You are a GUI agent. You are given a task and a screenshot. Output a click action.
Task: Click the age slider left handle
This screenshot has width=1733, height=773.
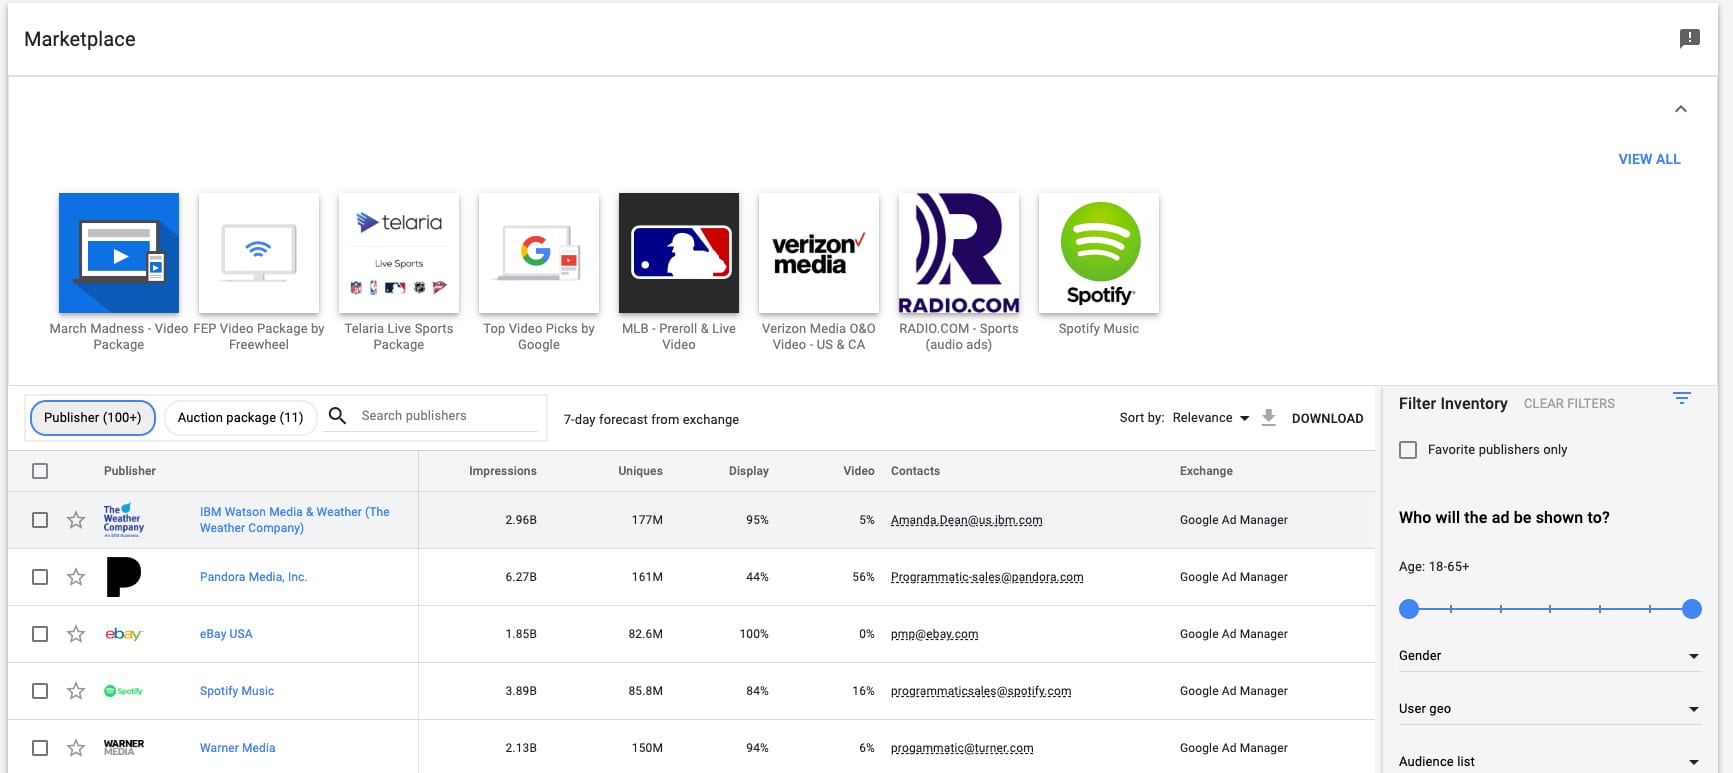coord(1409,608)
